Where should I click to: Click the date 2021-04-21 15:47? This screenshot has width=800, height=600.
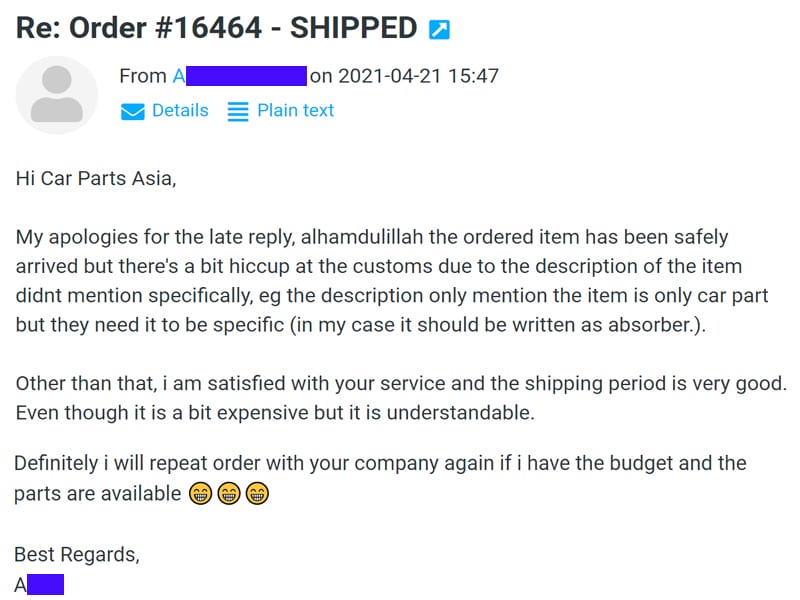point(418,76)
